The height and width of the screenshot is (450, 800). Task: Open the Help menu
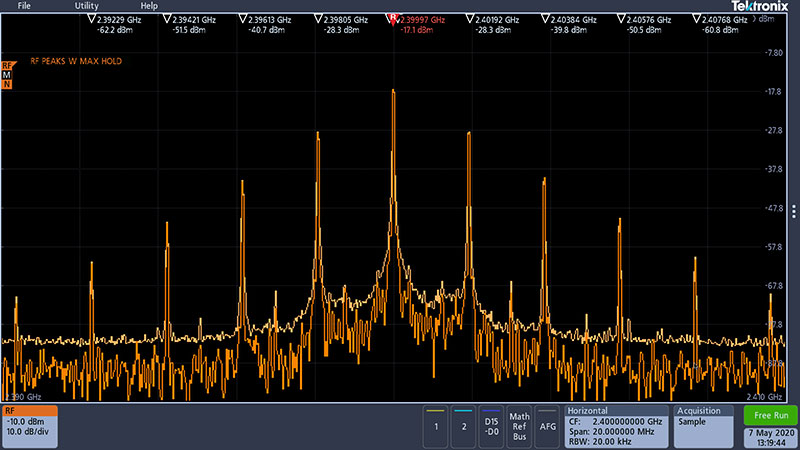click(x=149, y=6)
